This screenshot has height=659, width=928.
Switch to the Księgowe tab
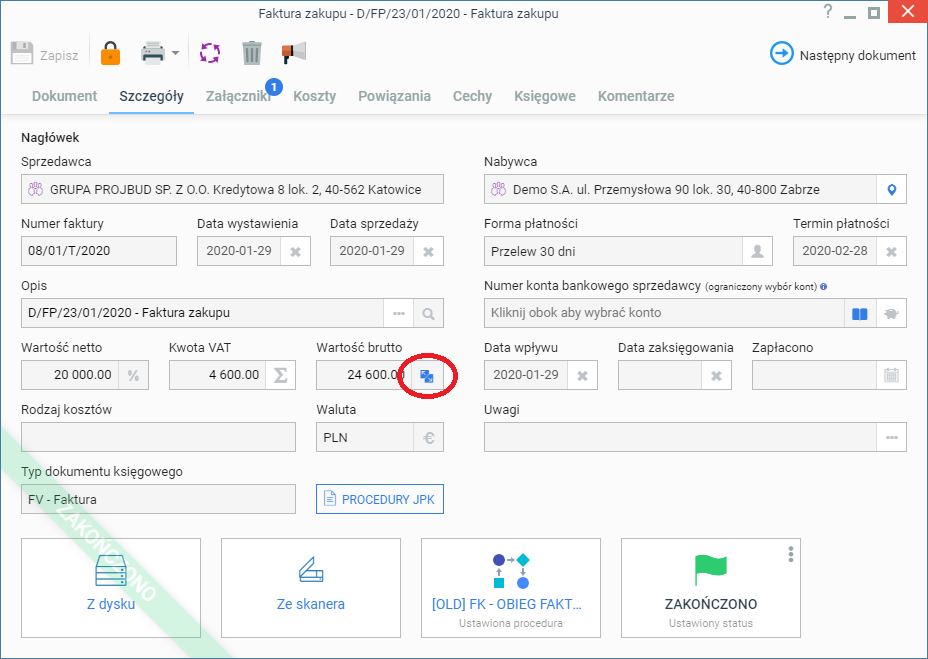tap(544, 96)
